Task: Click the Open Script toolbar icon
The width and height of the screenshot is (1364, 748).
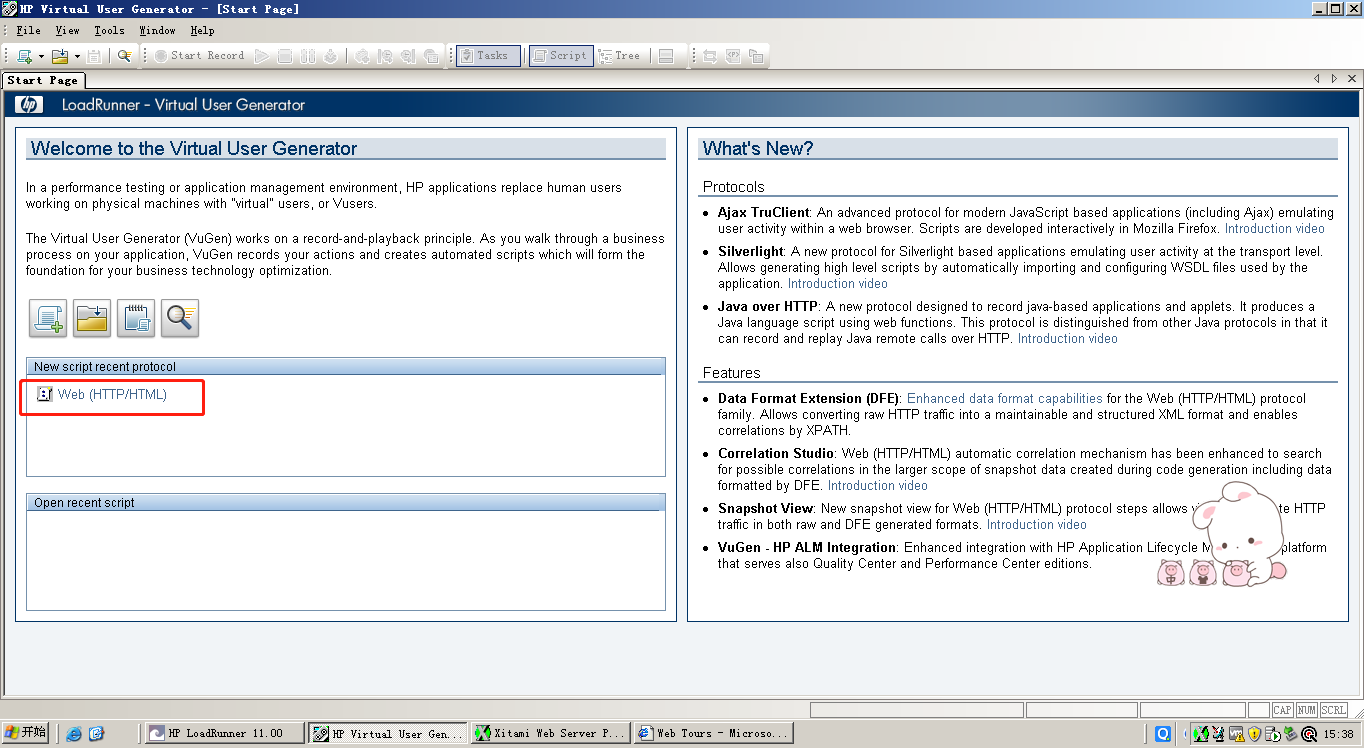Action: pos(60,56)
